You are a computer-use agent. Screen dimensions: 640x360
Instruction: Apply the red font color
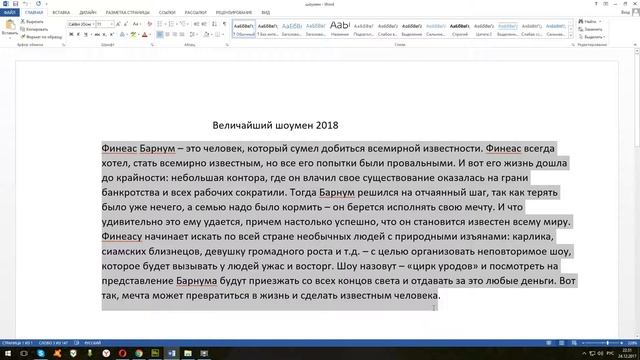pos(144,35)
